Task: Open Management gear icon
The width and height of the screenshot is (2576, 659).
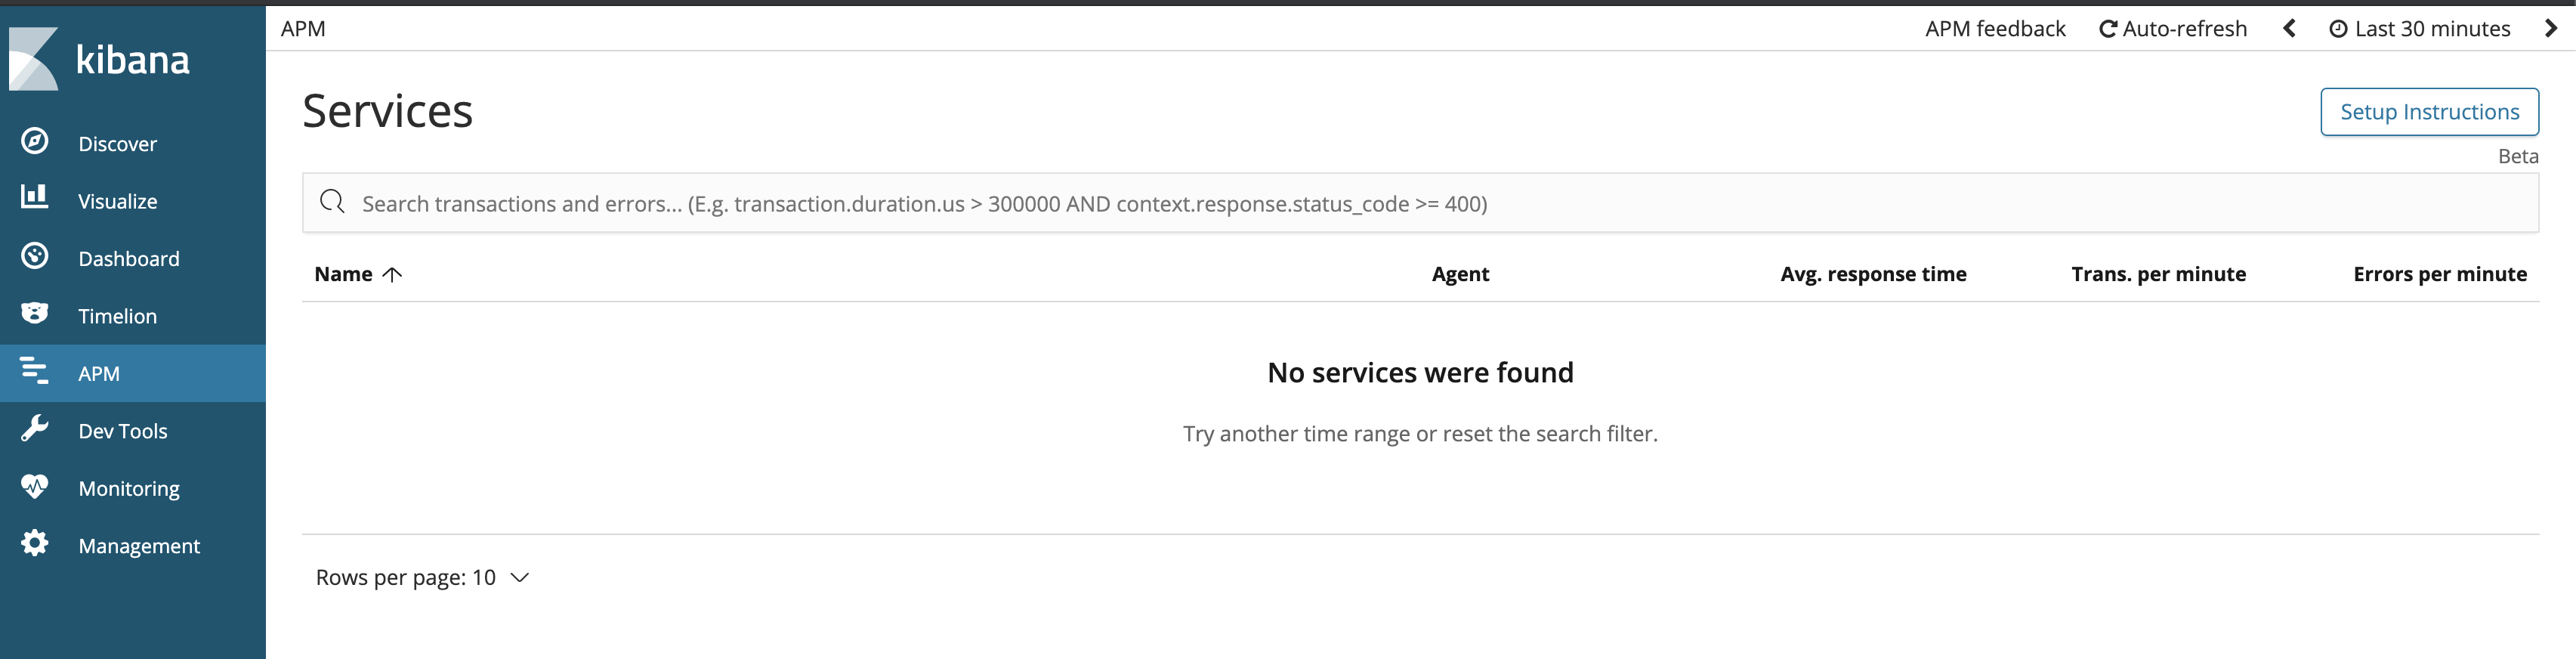Action: point(35,544)
